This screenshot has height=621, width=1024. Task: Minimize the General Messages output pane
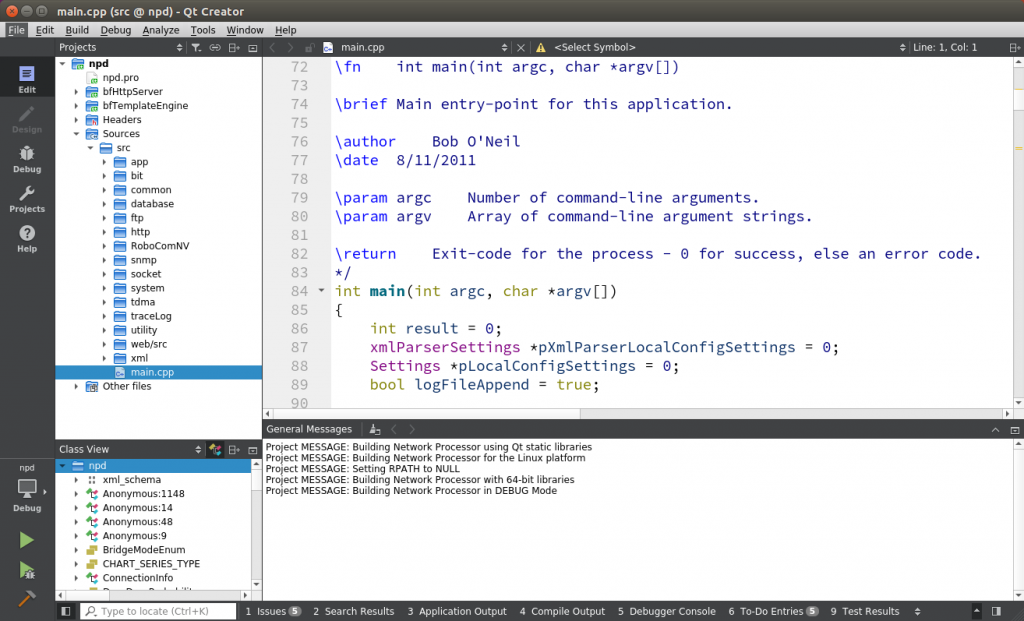(994, 429)
